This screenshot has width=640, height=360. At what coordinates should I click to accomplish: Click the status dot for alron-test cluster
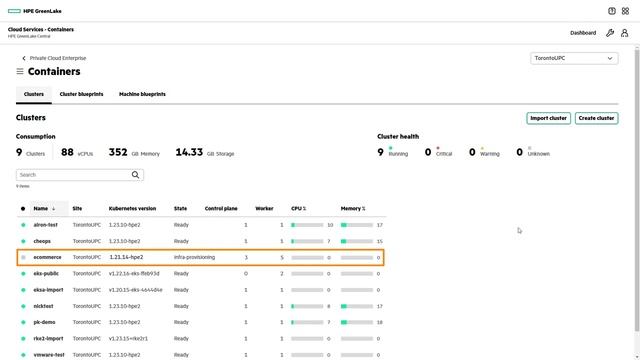tap(23, 225)
